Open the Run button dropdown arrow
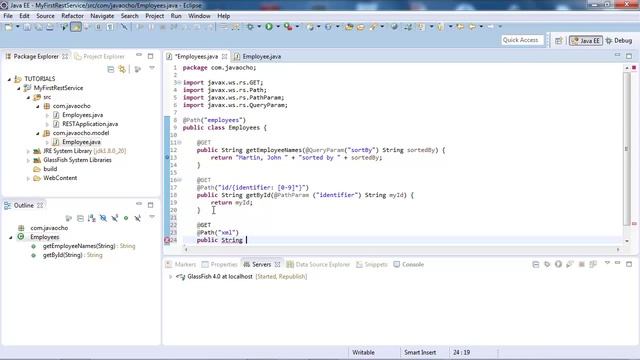 pyautogui.click(x=278, y=27)
